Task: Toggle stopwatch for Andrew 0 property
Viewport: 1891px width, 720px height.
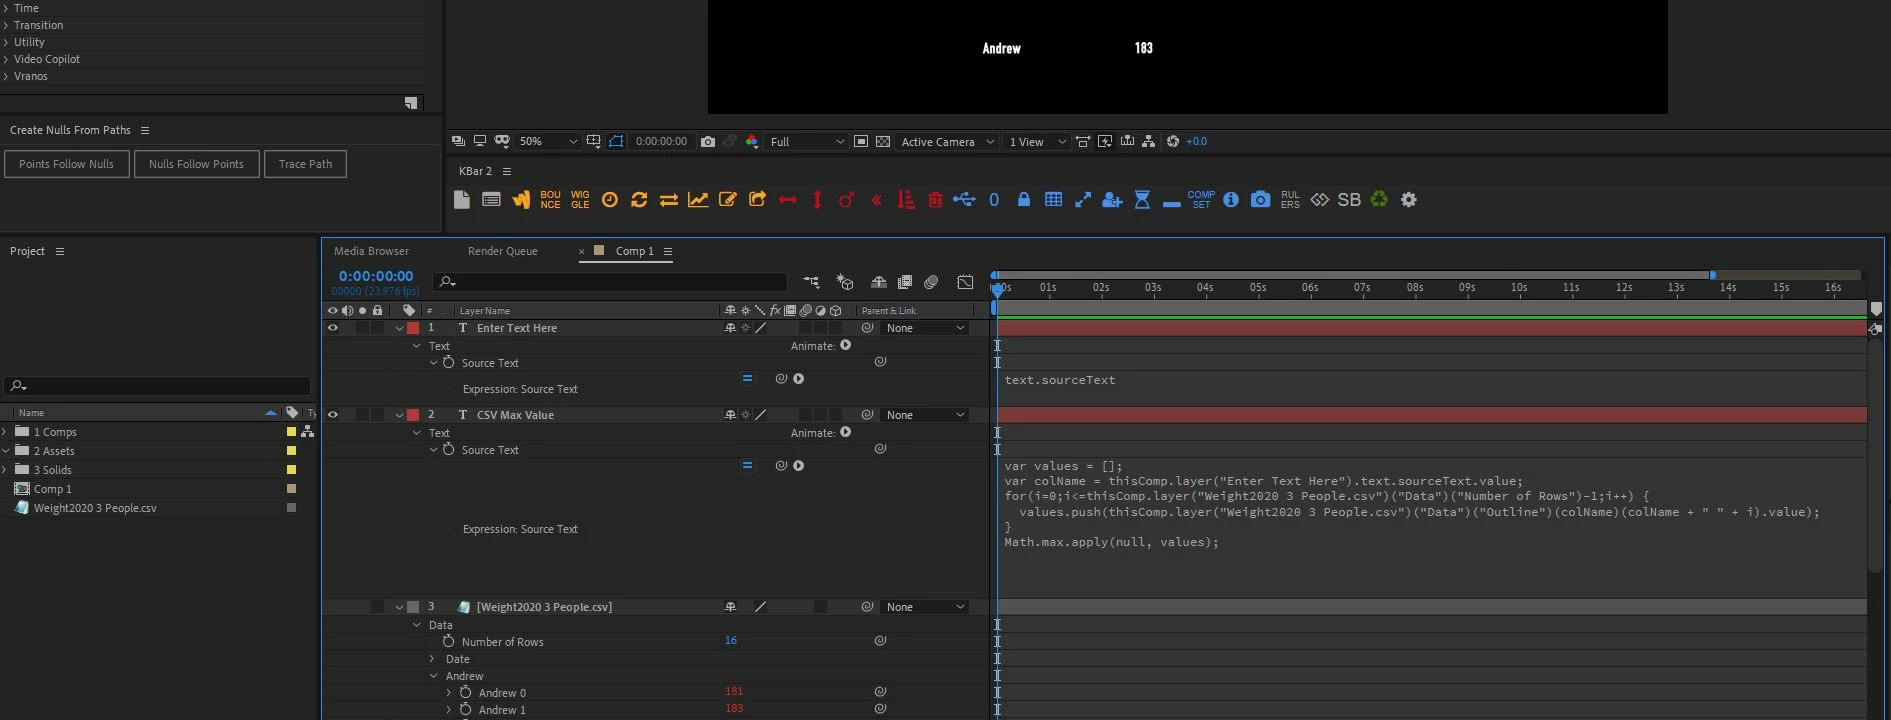Action: click(465, 692)
